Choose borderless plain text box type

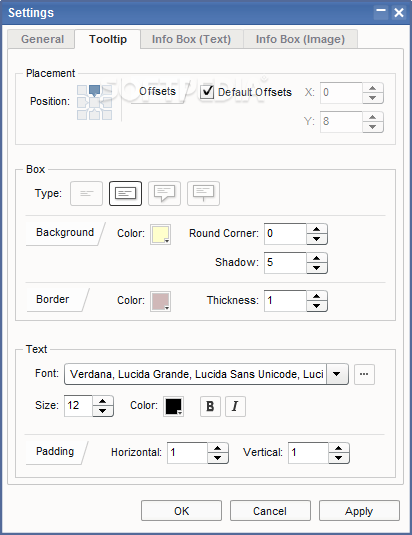[x=86, y=193]
